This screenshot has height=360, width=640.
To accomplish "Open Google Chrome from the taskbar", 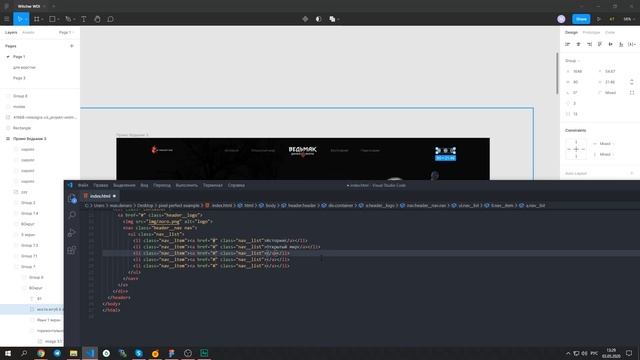I will pyautogui.click(x=41, y=353).
